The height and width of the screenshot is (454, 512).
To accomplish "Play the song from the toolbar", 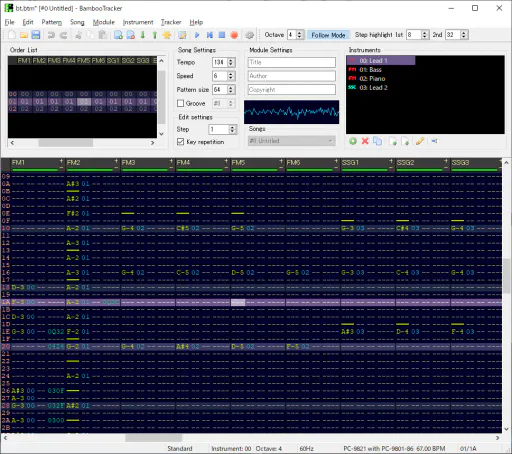I will tap(197, 35).
